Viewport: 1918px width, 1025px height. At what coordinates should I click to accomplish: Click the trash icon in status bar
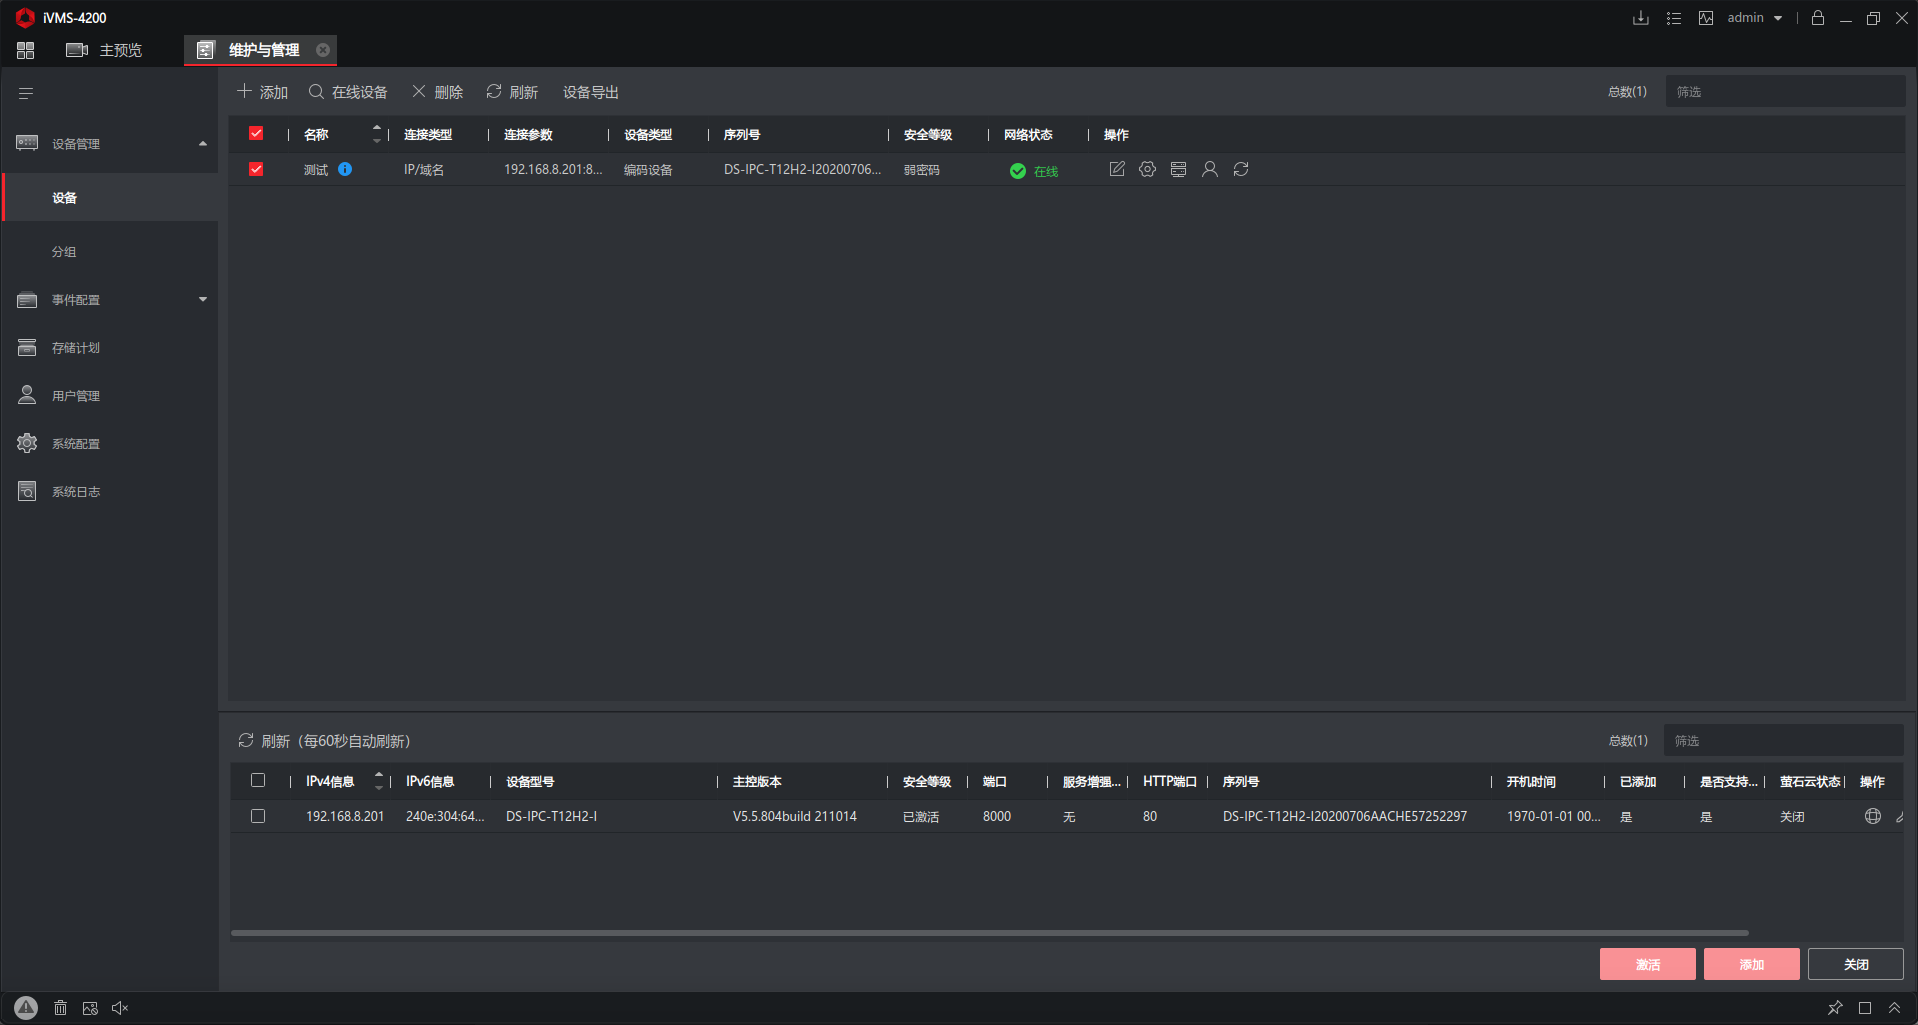click(60, 1008)
